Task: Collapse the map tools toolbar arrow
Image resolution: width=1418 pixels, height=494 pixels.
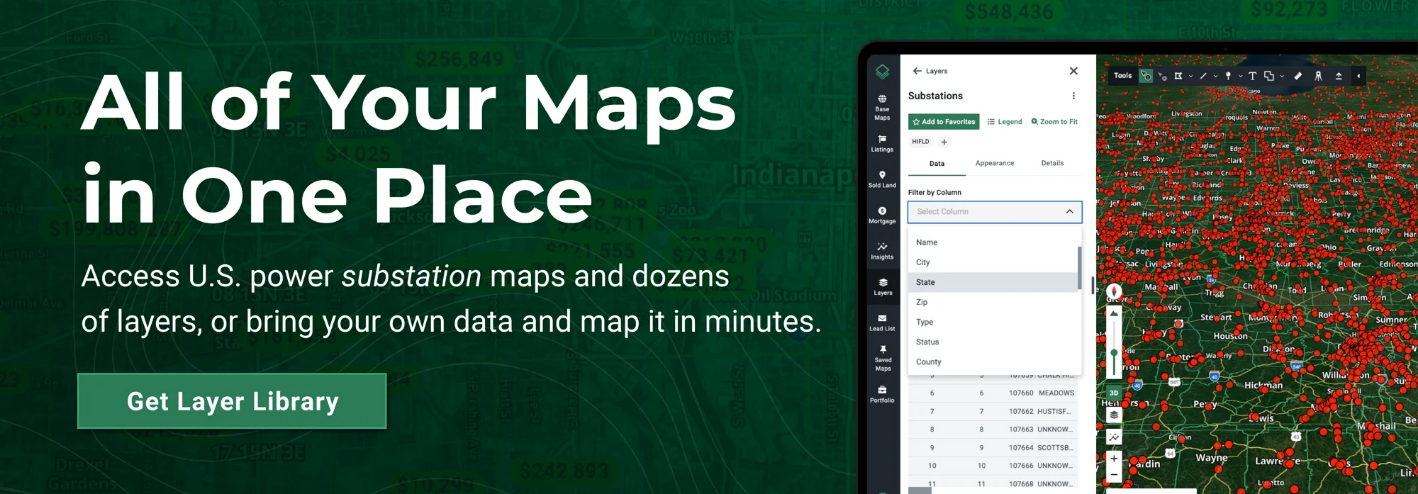Action: 1358,76
